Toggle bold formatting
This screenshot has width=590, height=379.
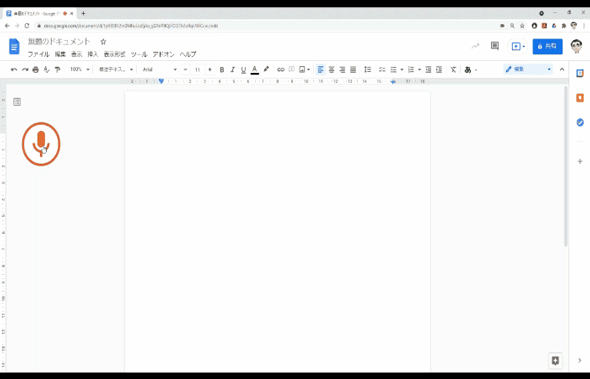pyautogui.click(x=222, y=70)
